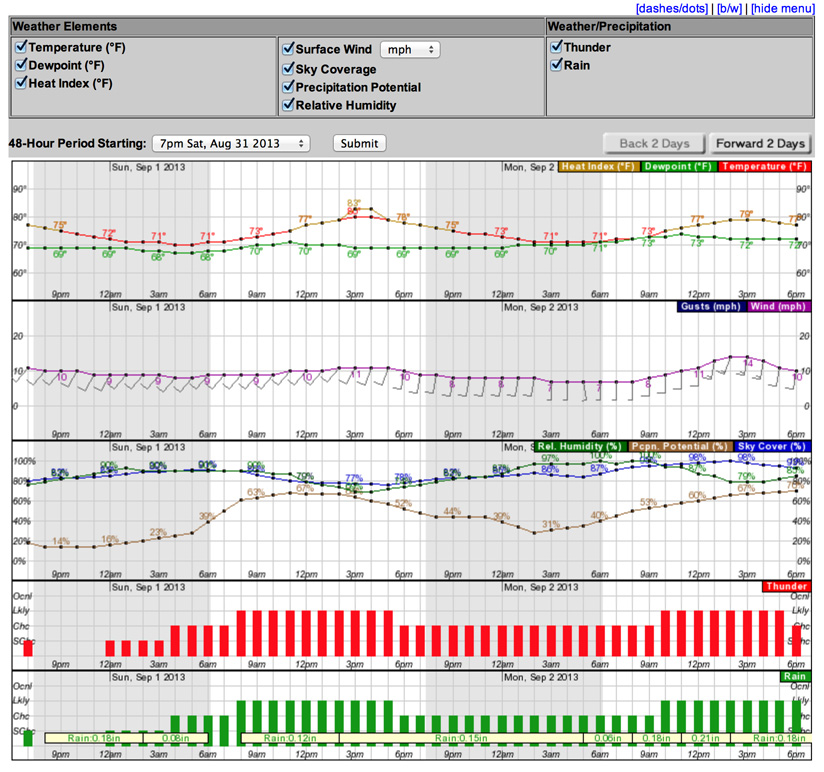Open the dashes/dots link
Screen dimensions: 824x772
click(671, 8)
